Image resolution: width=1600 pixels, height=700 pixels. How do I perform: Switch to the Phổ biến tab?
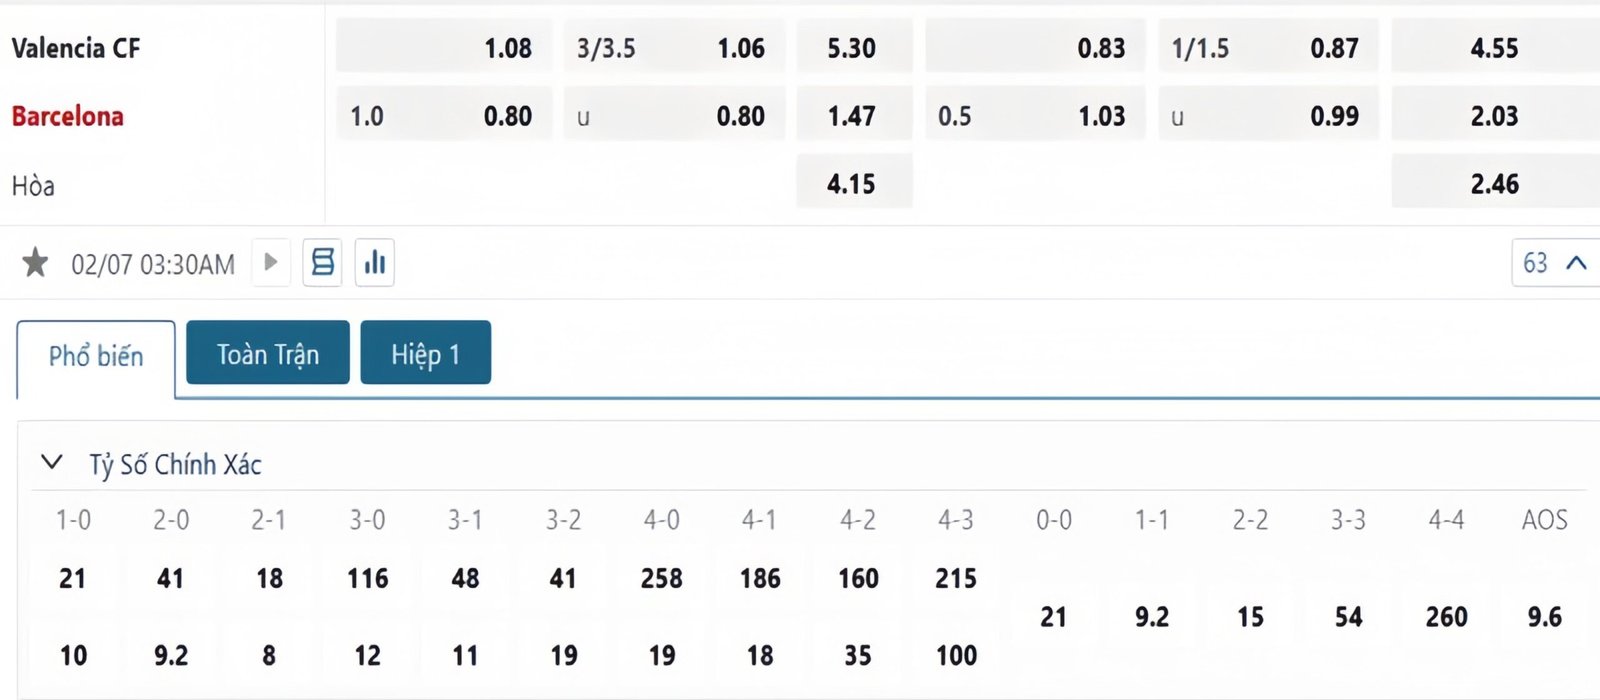[x=96, y=357]
